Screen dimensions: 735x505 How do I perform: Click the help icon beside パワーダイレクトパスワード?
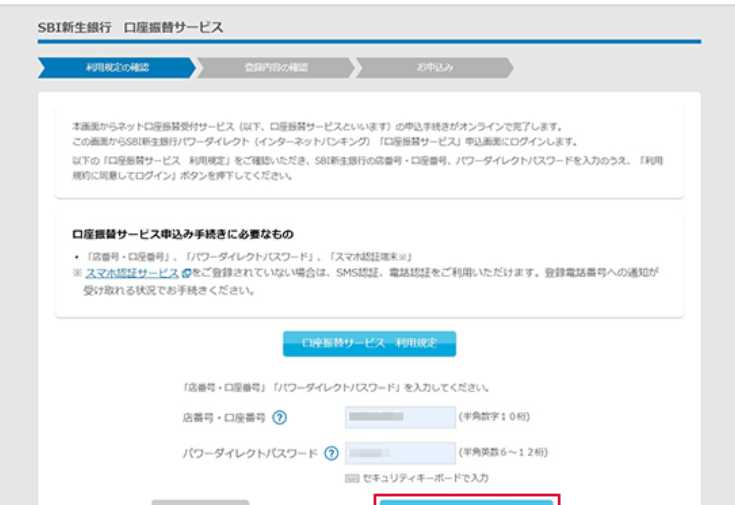coord(331,453)
